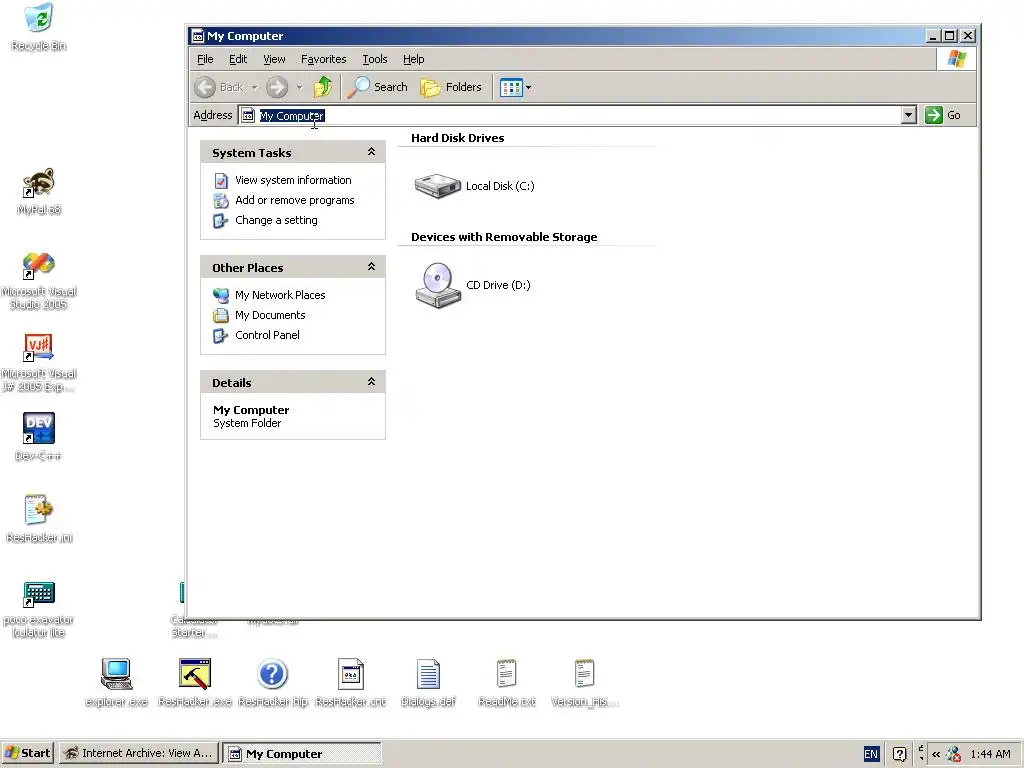
Task: Click the My Computer title bar icon
Action: tap(197, 36)
